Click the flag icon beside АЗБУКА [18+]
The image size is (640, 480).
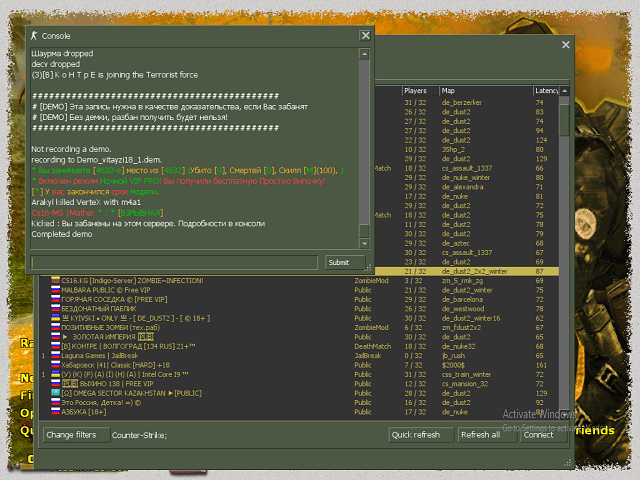56,412
